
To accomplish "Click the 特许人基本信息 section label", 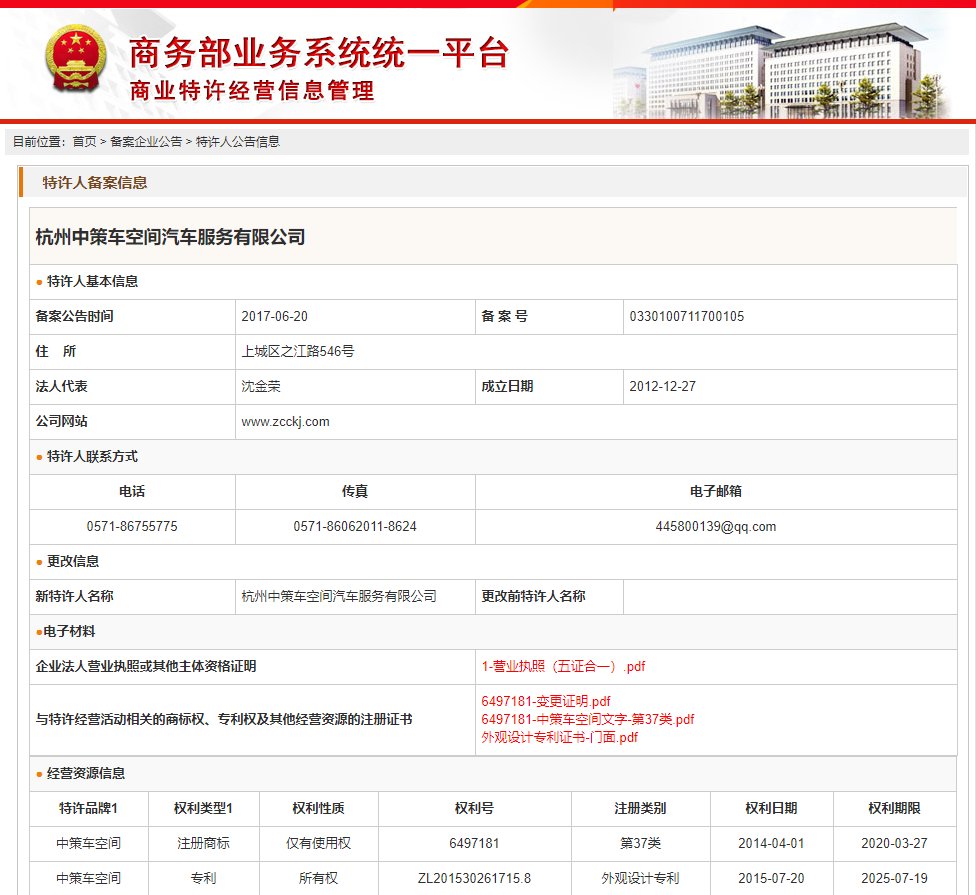I will [x=92, y=281].
